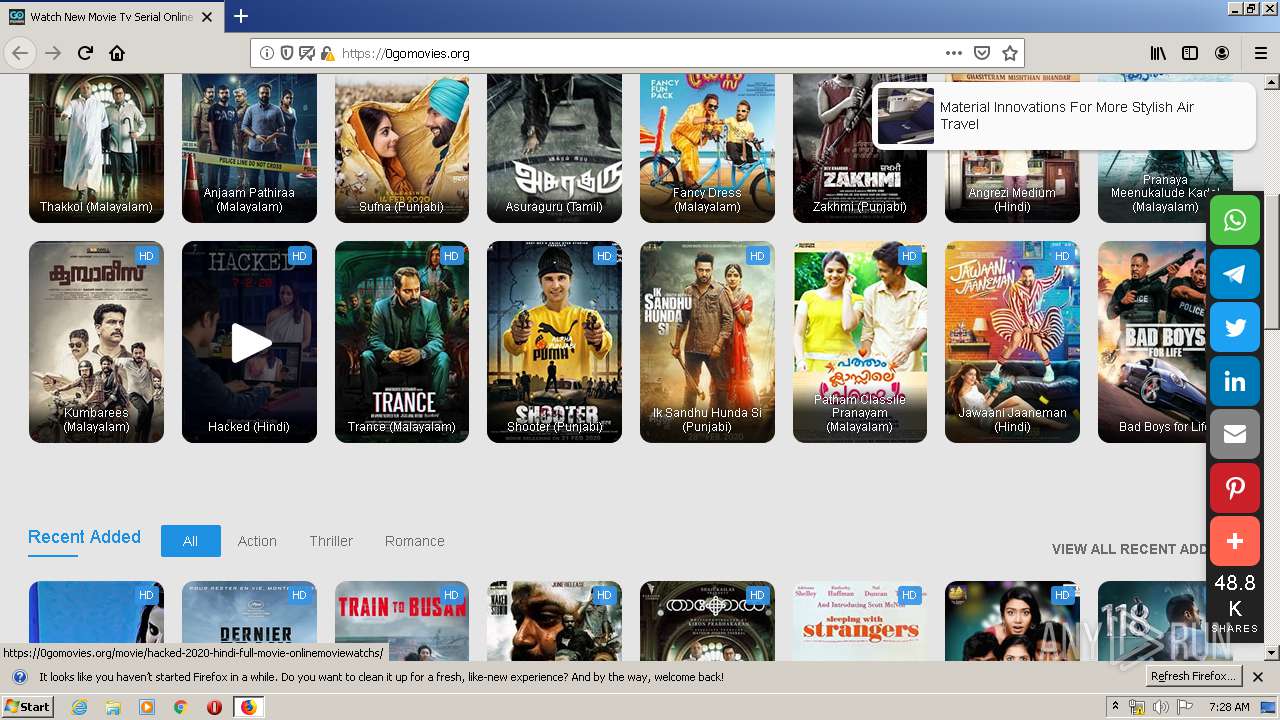Screen dimensions: 1280x720
Task: Reload the current page
Action: coord(85,53)
